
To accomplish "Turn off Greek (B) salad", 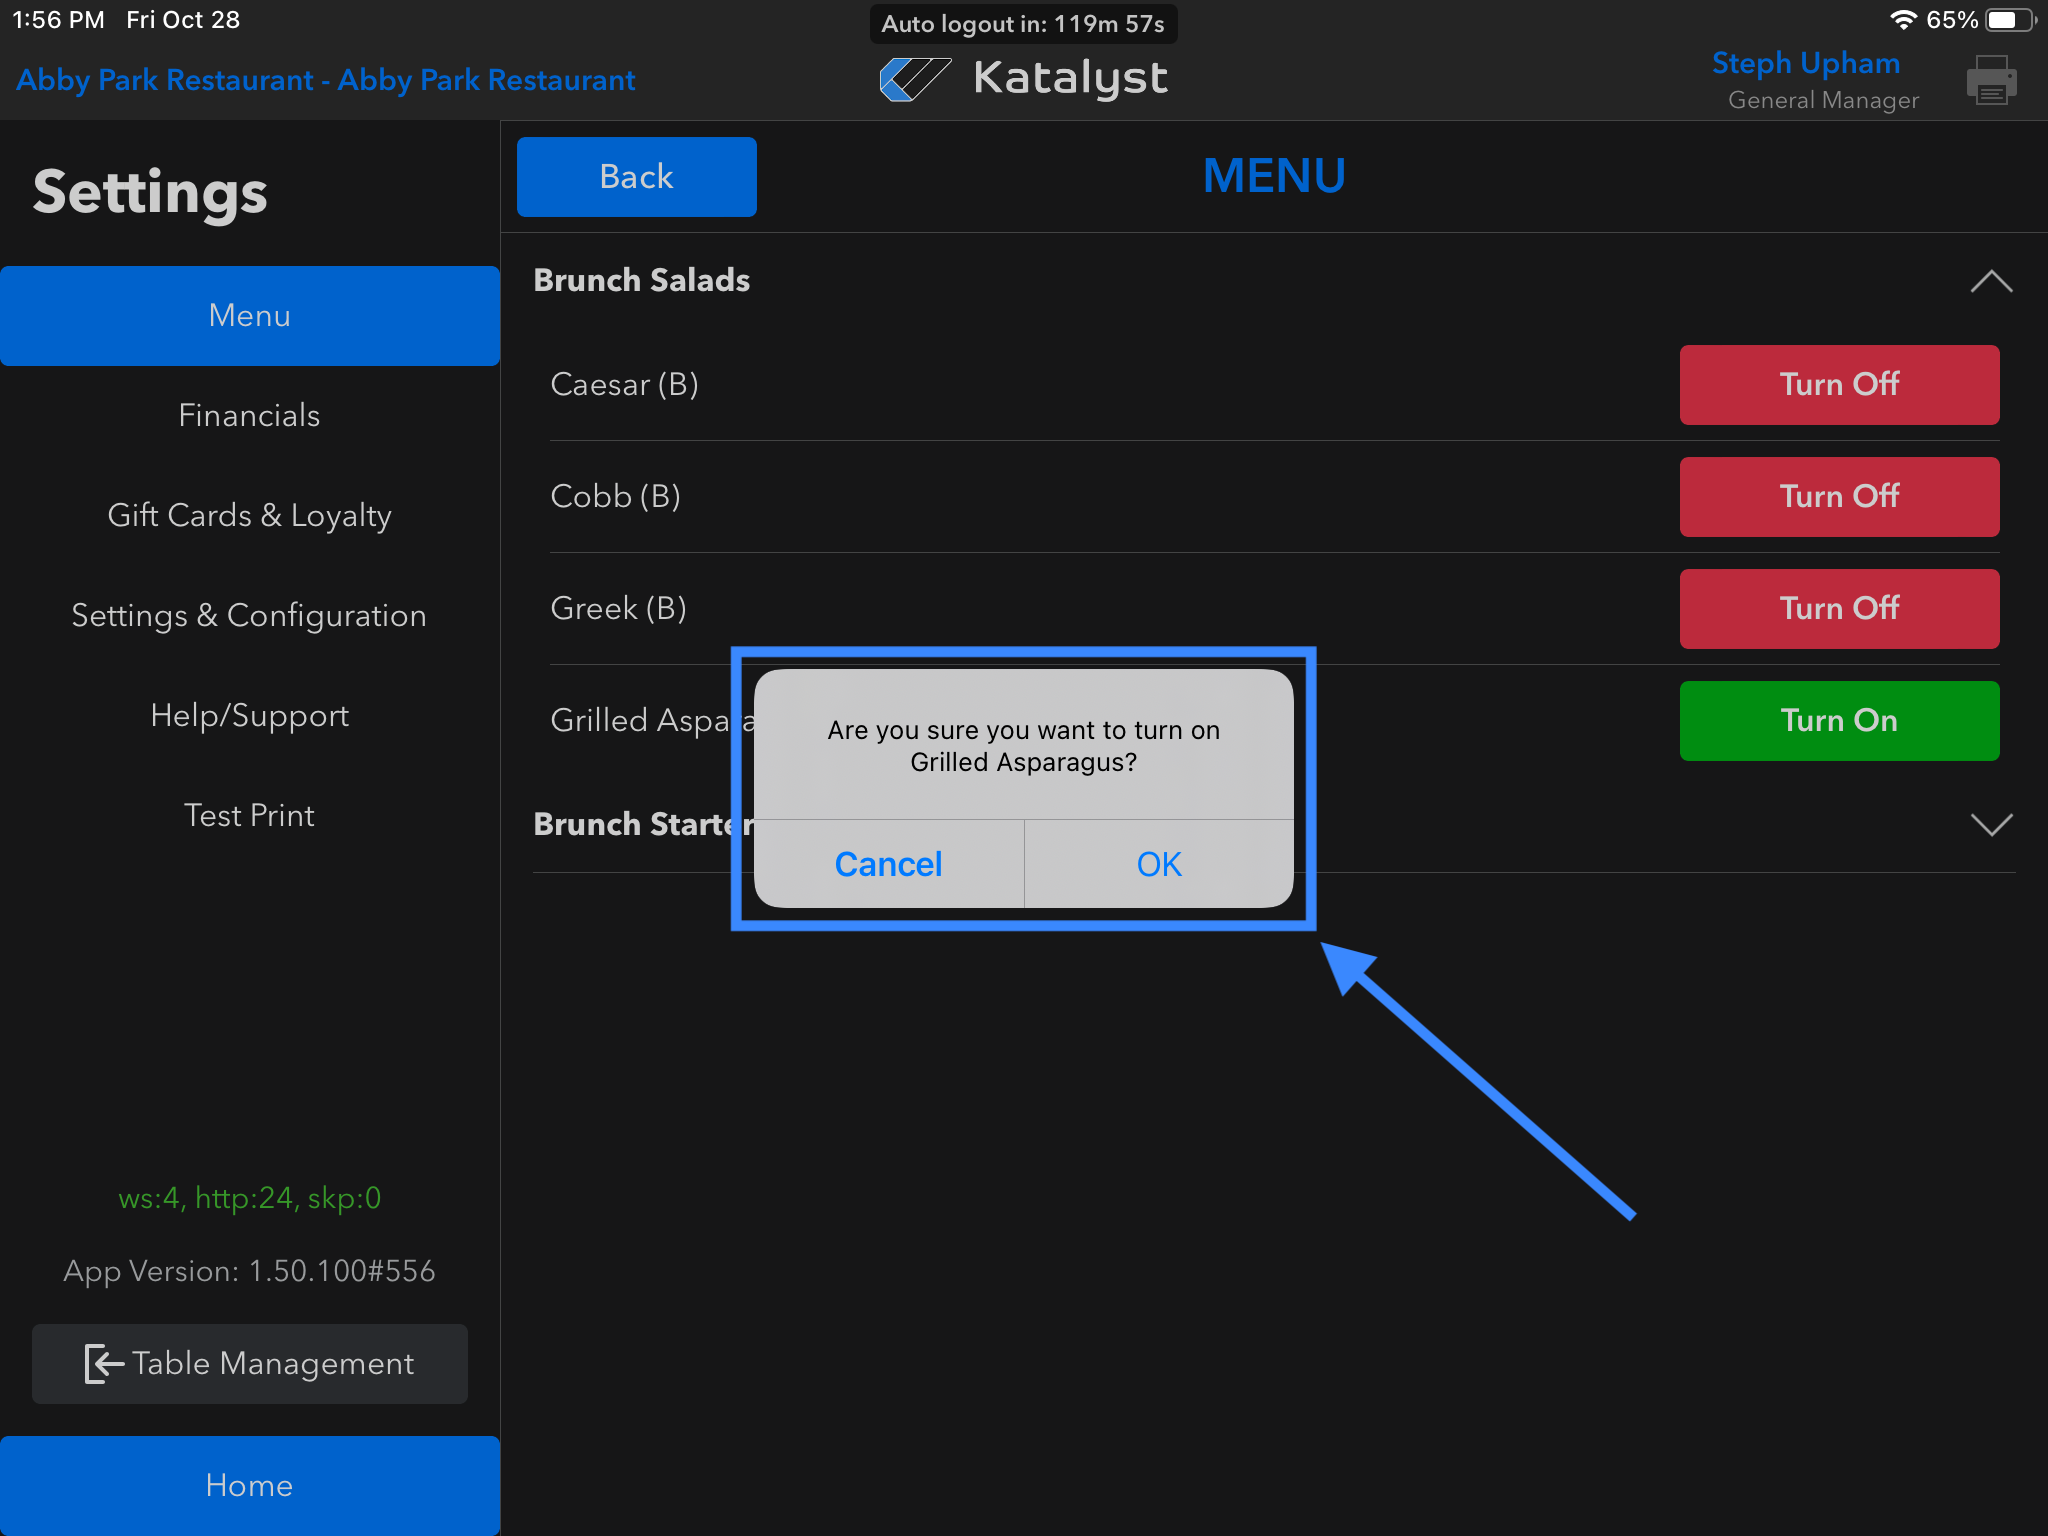I will [x=1838, y=609].
